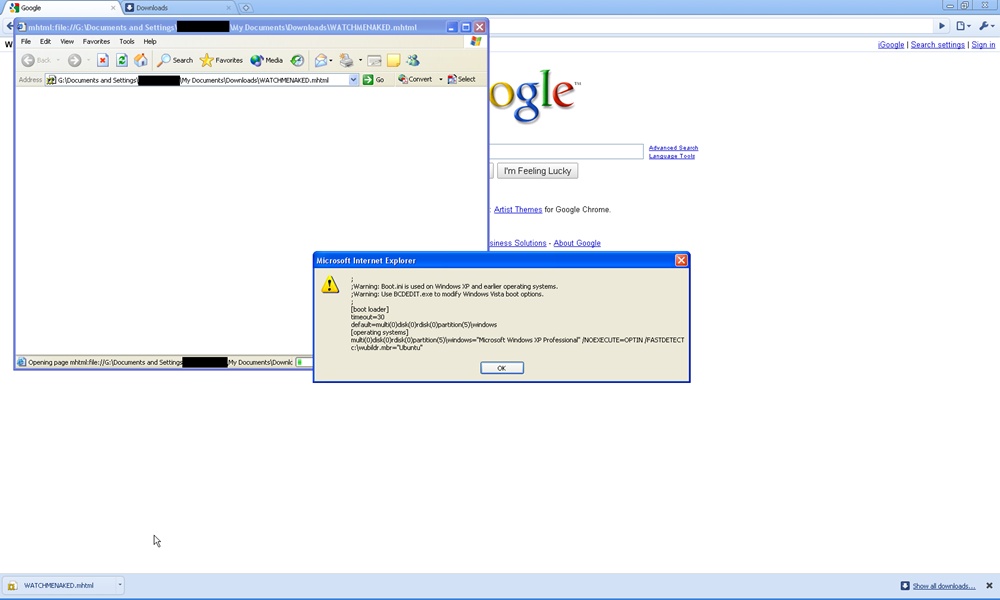
Task: Click the page loading progress bar in IE
Action: [304, 362]
